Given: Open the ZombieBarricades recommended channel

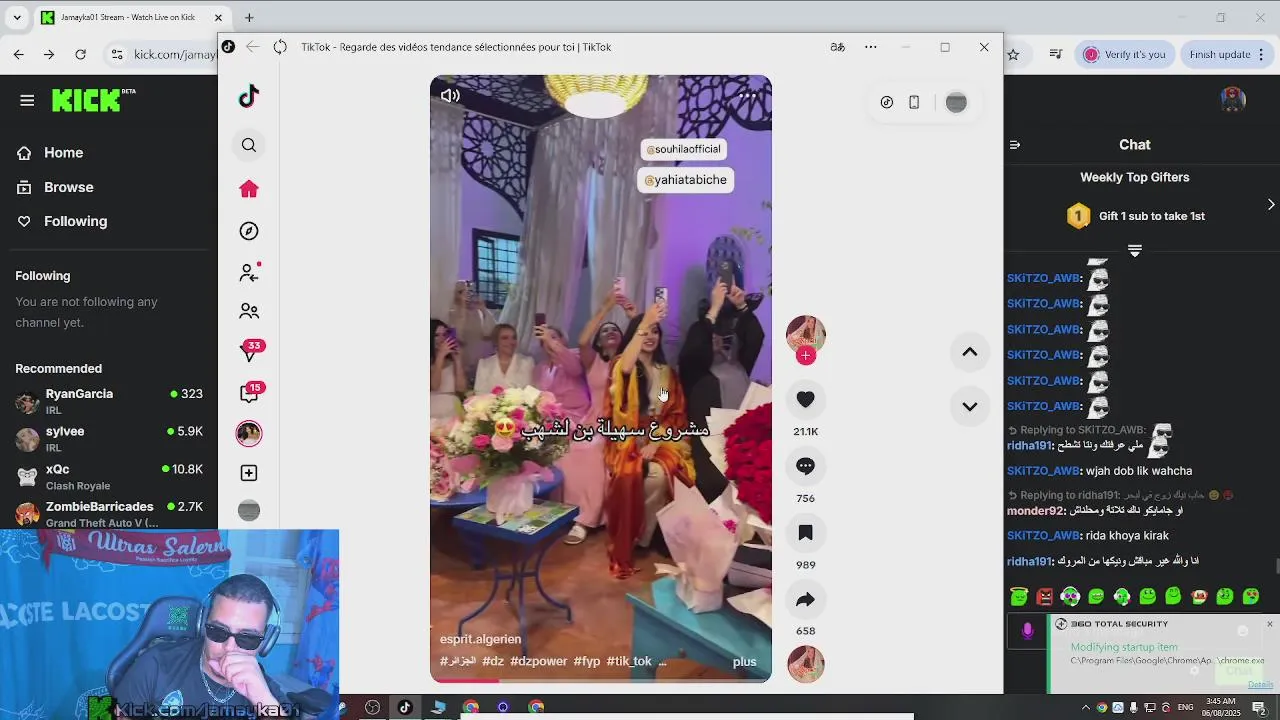Looking at the screenshot, I should pos(109,514).
